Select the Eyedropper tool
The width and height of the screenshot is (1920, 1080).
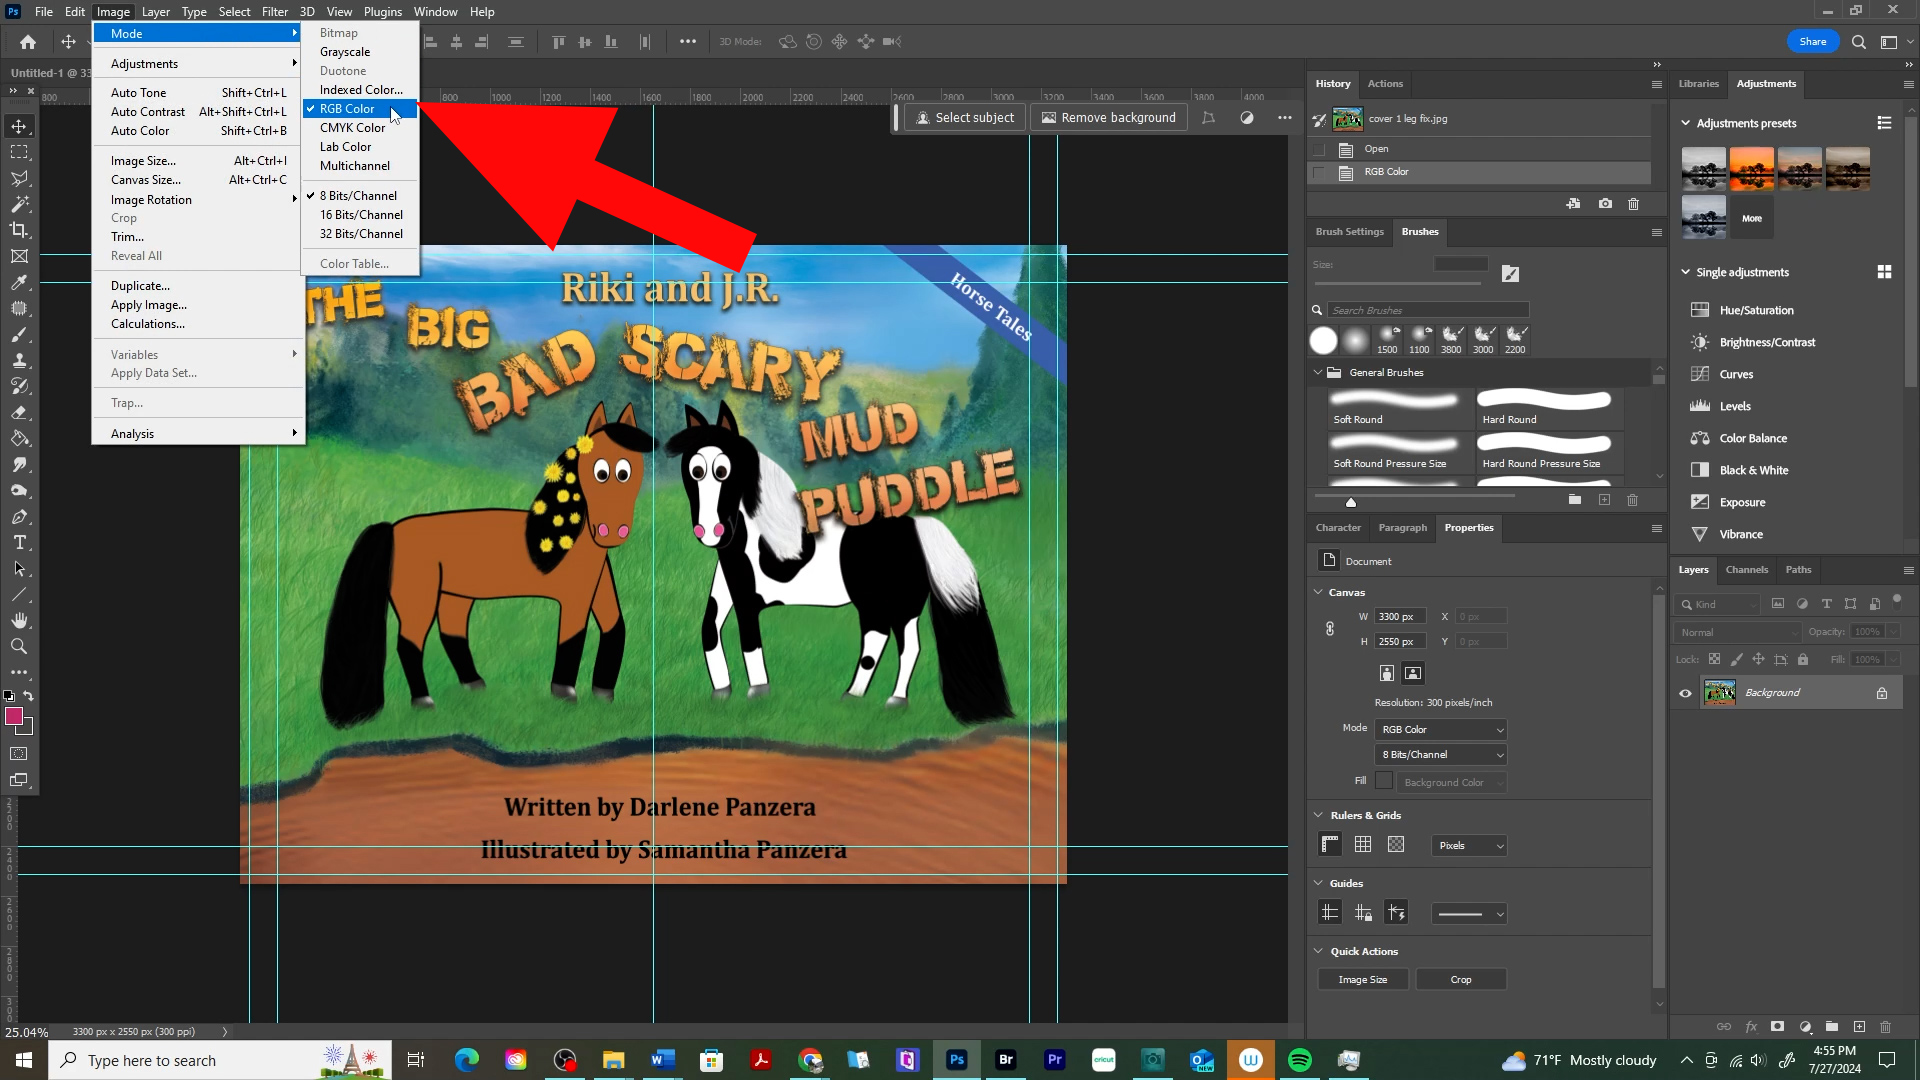(x=19, y=282)
